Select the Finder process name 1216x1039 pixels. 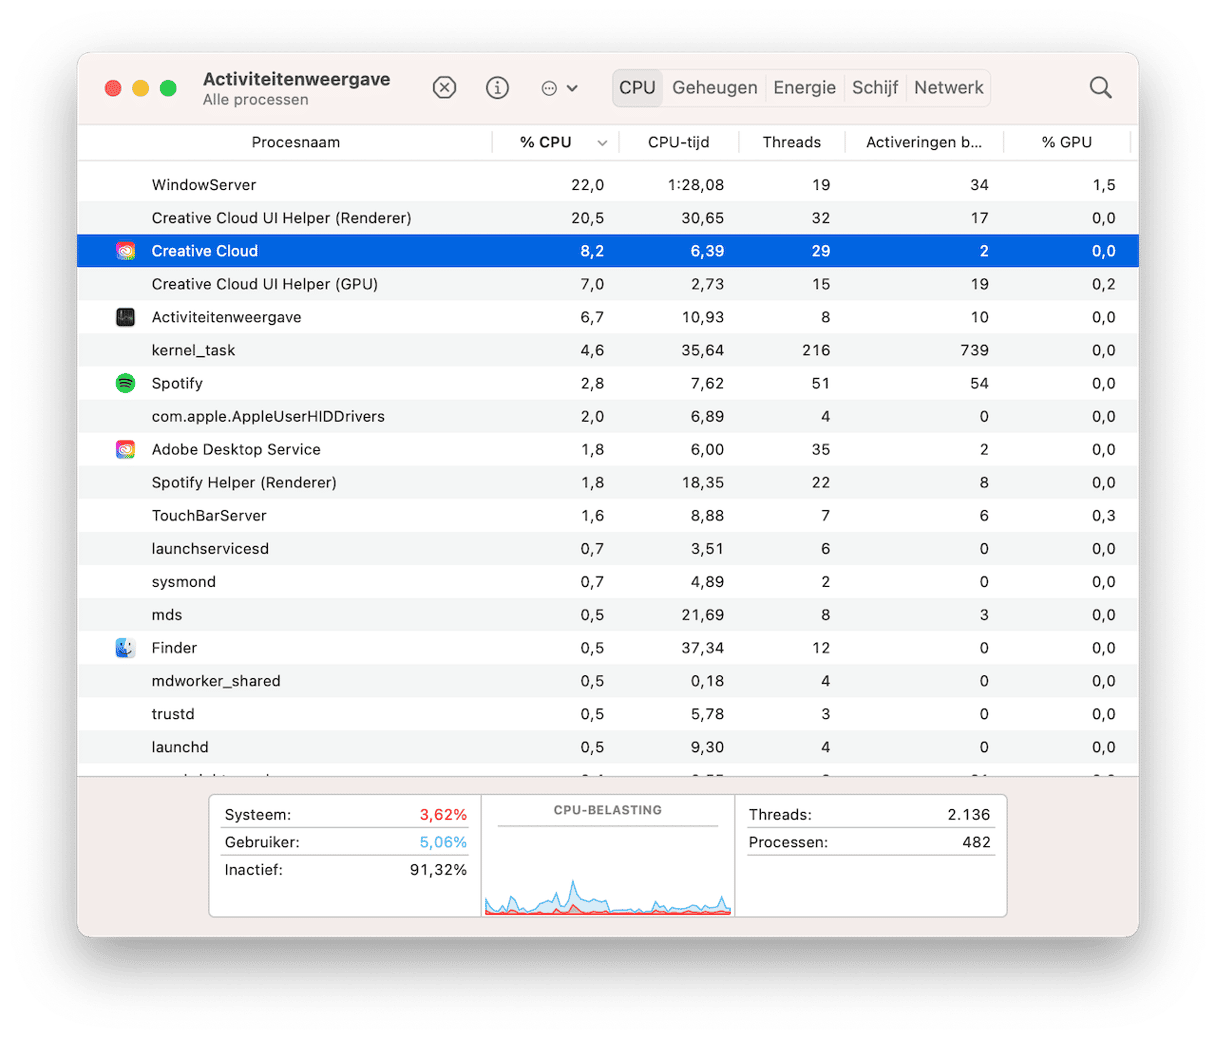pos(174,648)
